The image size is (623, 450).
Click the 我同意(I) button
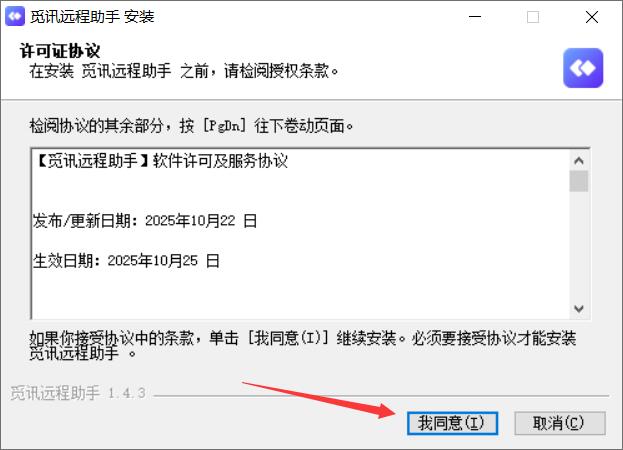(x=452, y=423)
